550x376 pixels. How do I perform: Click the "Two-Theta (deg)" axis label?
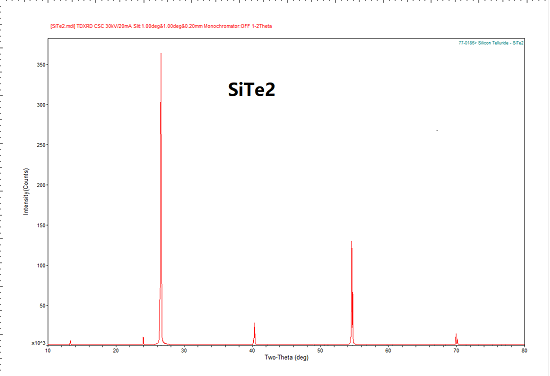[287, 357]
